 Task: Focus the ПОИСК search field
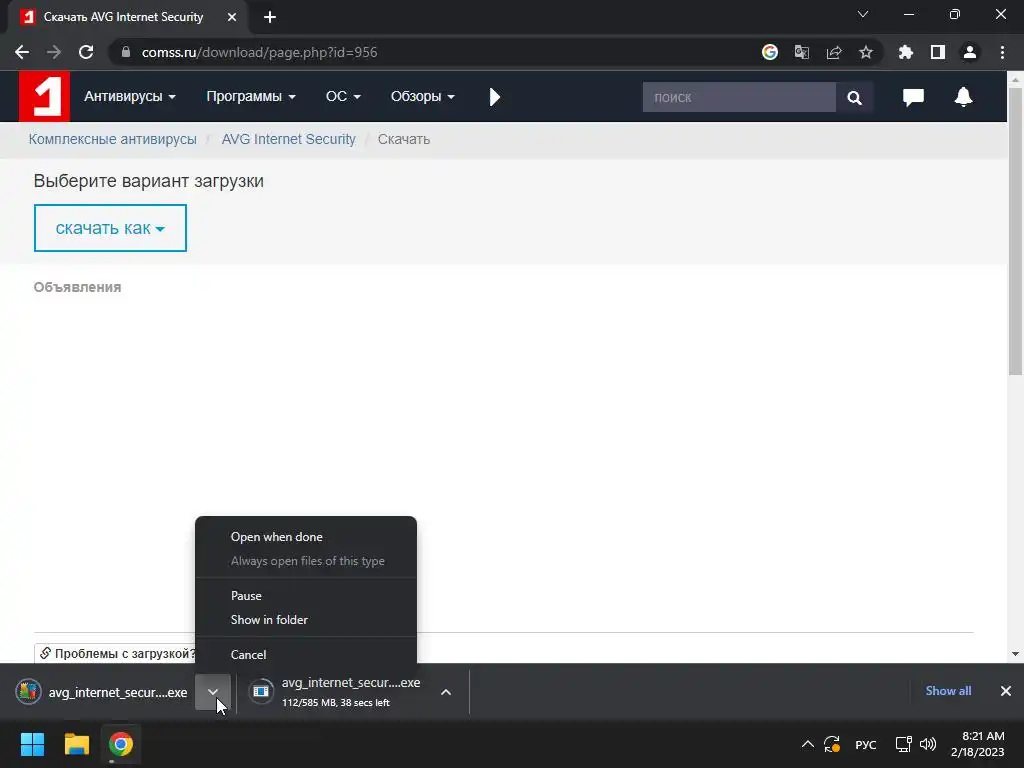tap(739, 97)
